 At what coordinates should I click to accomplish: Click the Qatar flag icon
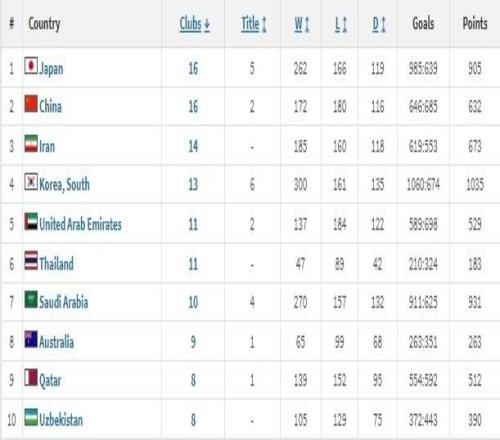pyautogui.click(x=31, y=377)
